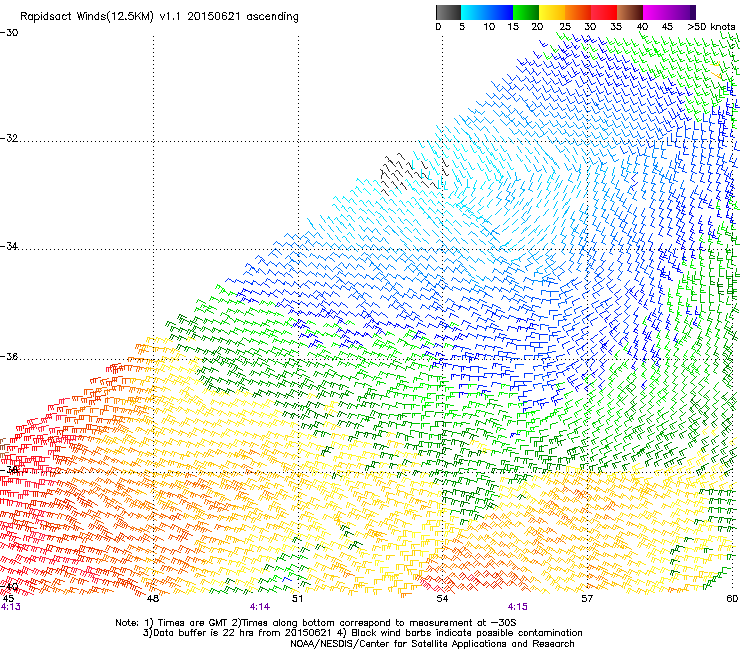Click the latitude label -32

9,138
